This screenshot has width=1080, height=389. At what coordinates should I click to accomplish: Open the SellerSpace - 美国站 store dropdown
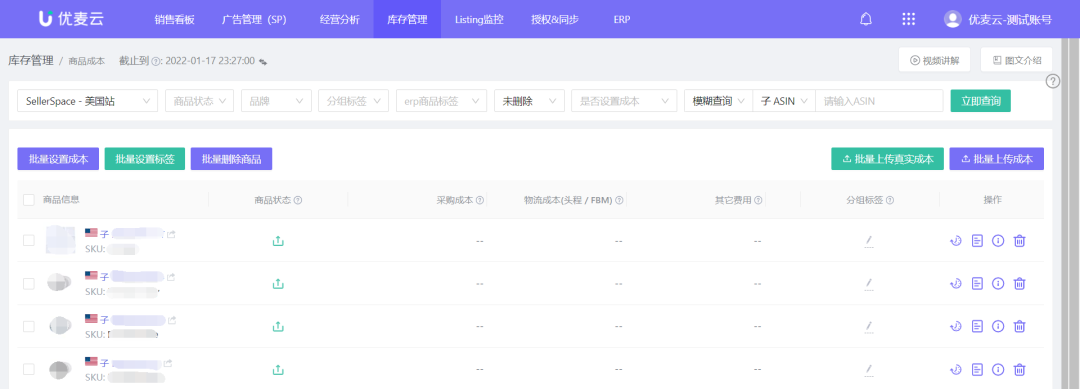click(87, 101)
